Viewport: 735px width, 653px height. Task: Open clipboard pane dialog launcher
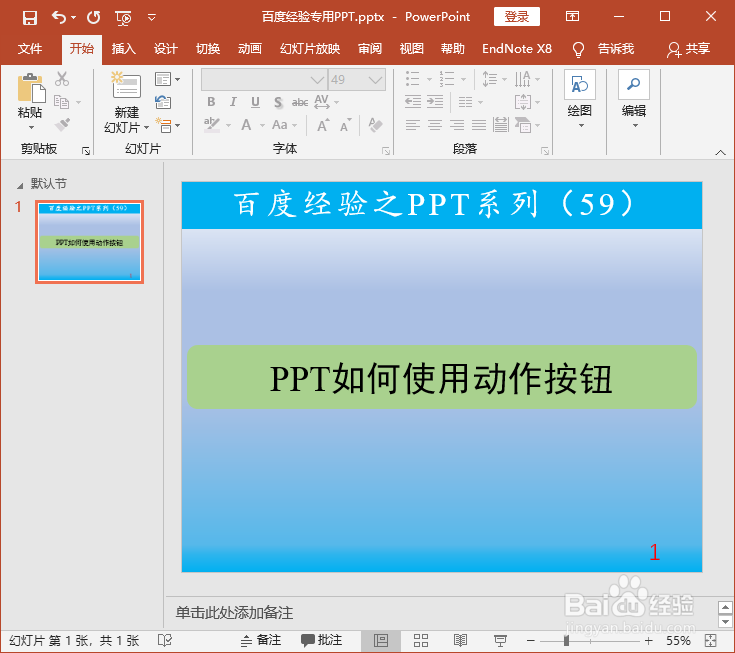click(x=86, y=150)
